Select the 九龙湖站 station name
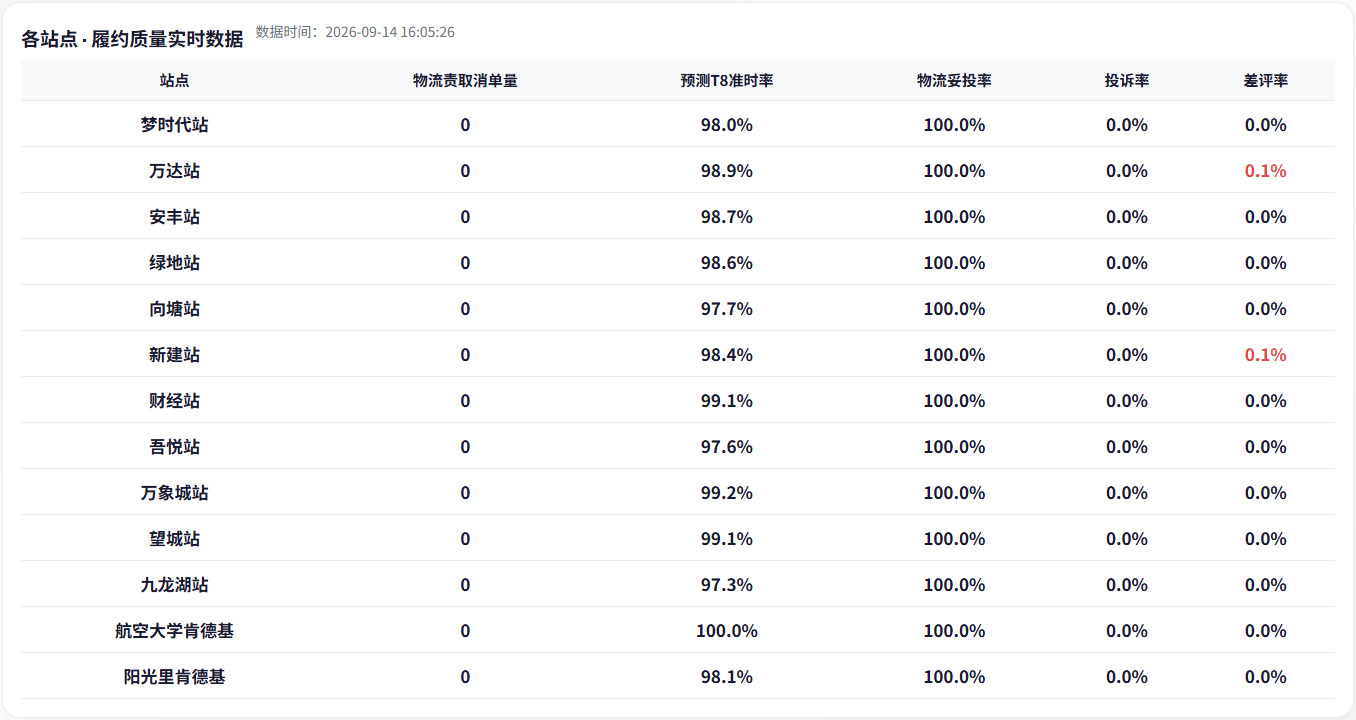Image resolution: width=1356 pixels, height=720 pixels. 175,585
